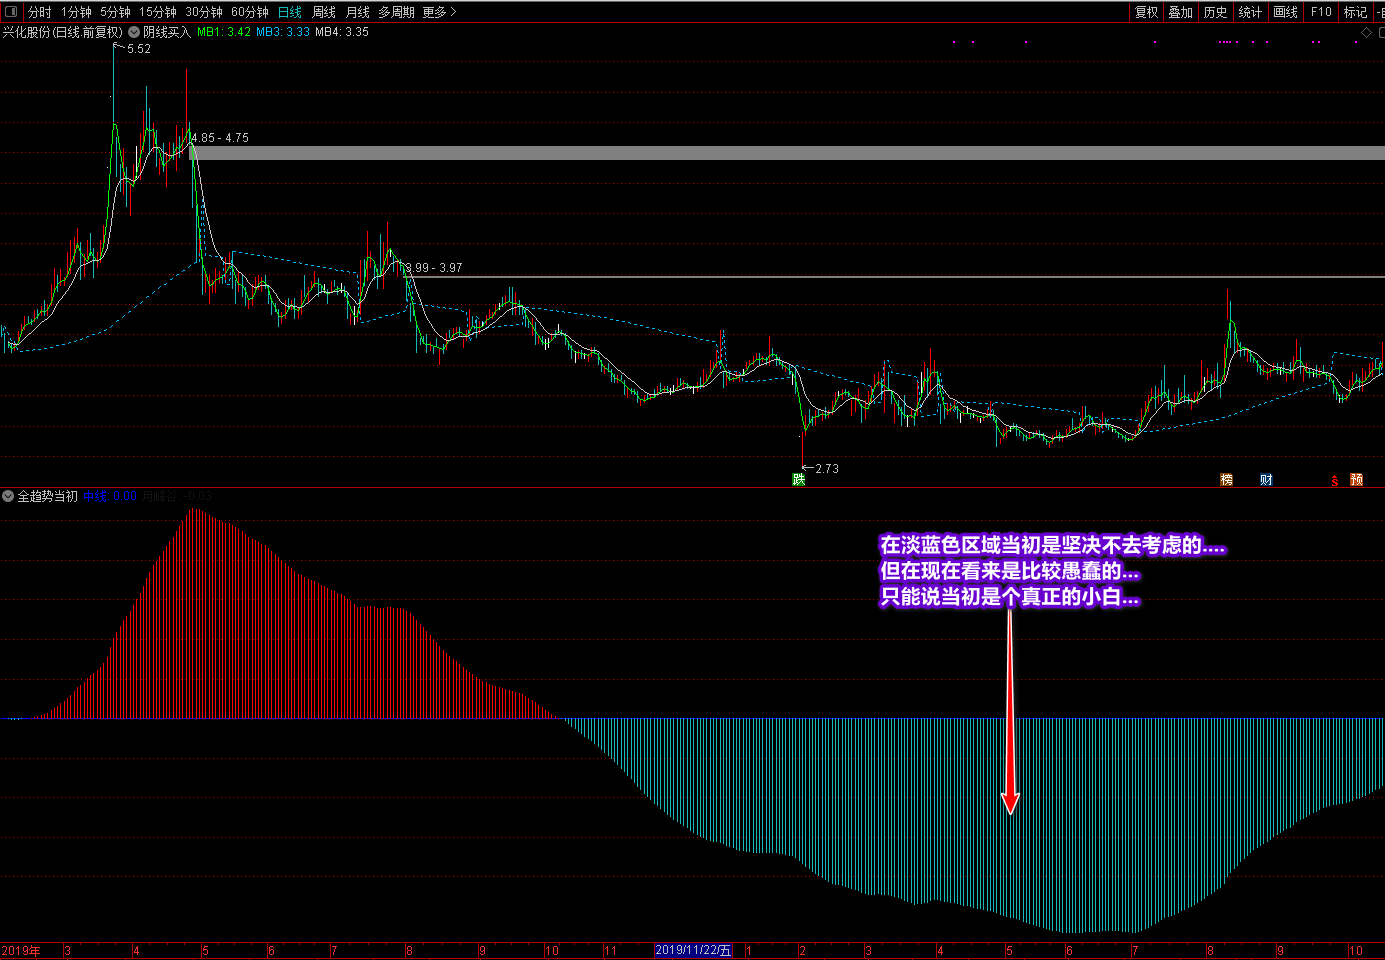Click the 2019/11/22 date marker on timeline
The width and height of the screenshot is (1385, 960).
click(693, 950)
